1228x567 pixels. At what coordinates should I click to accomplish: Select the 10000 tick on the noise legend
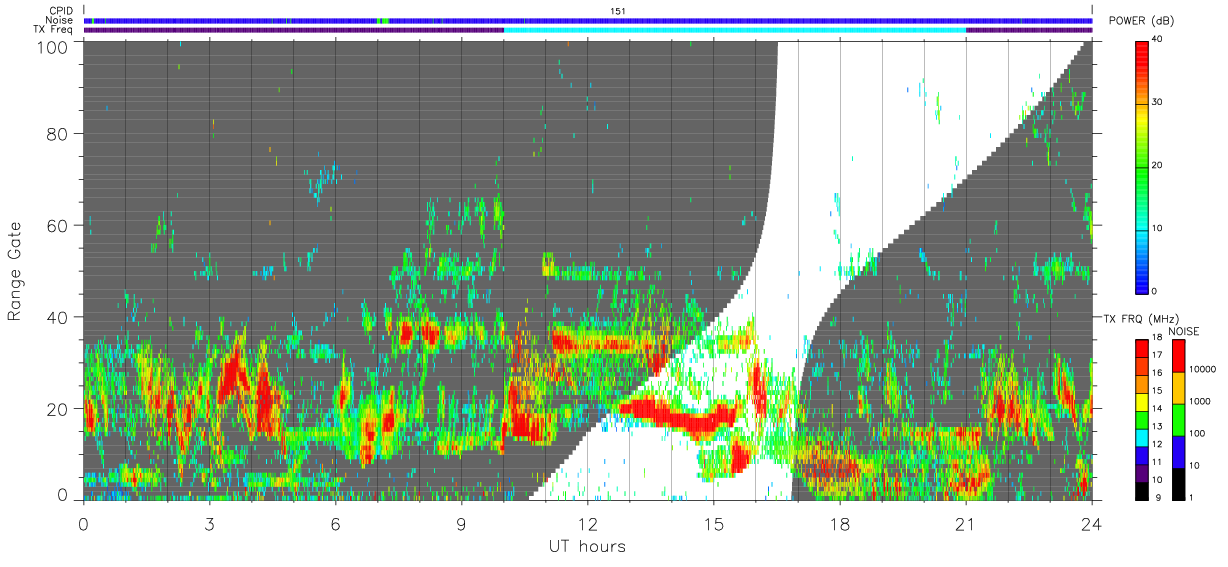click(1203, 371)
